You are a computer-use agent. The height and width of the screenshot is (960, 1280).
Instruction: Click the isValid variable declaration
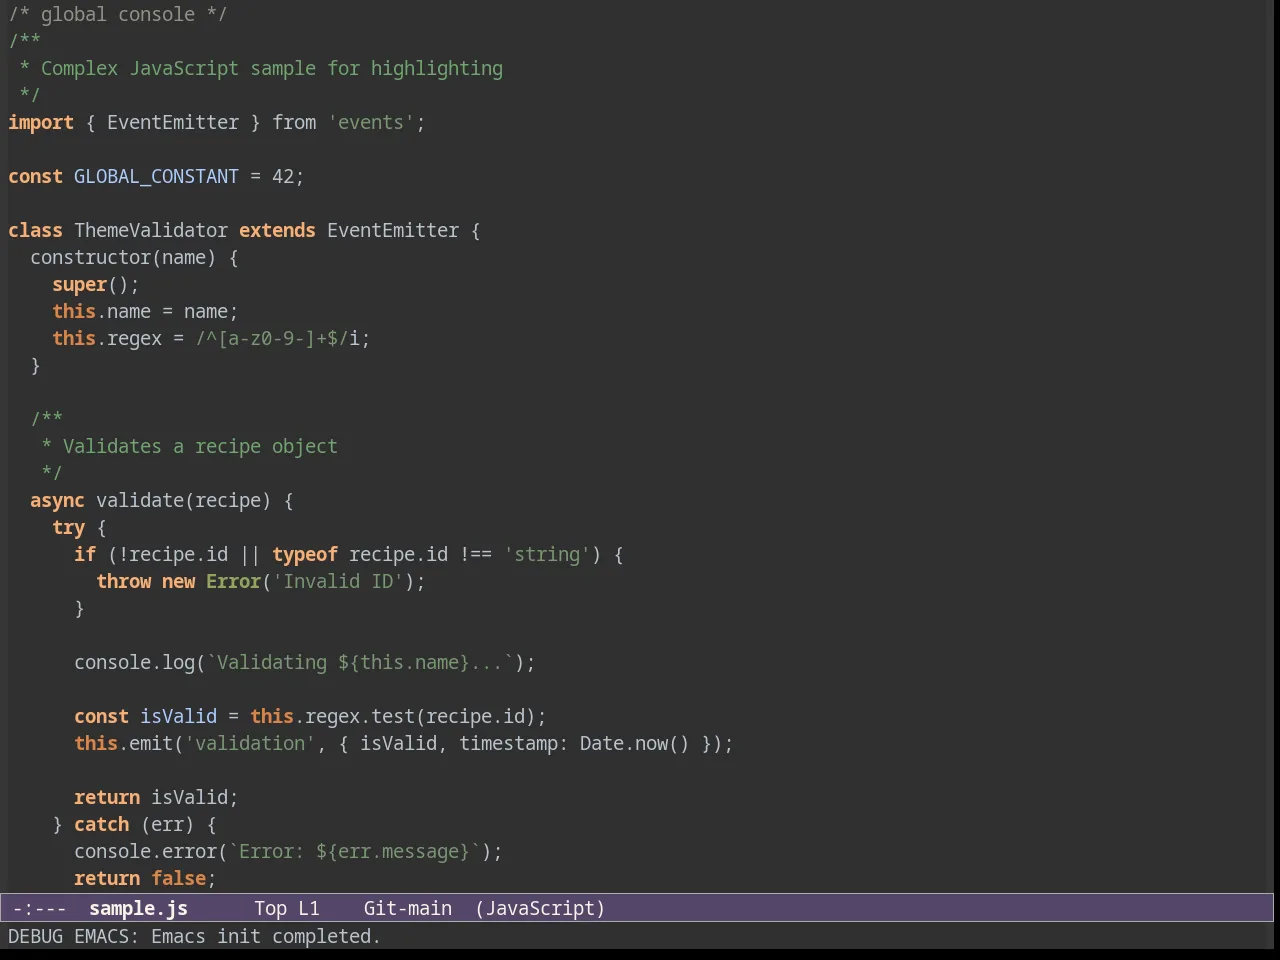tap(178, 716)
